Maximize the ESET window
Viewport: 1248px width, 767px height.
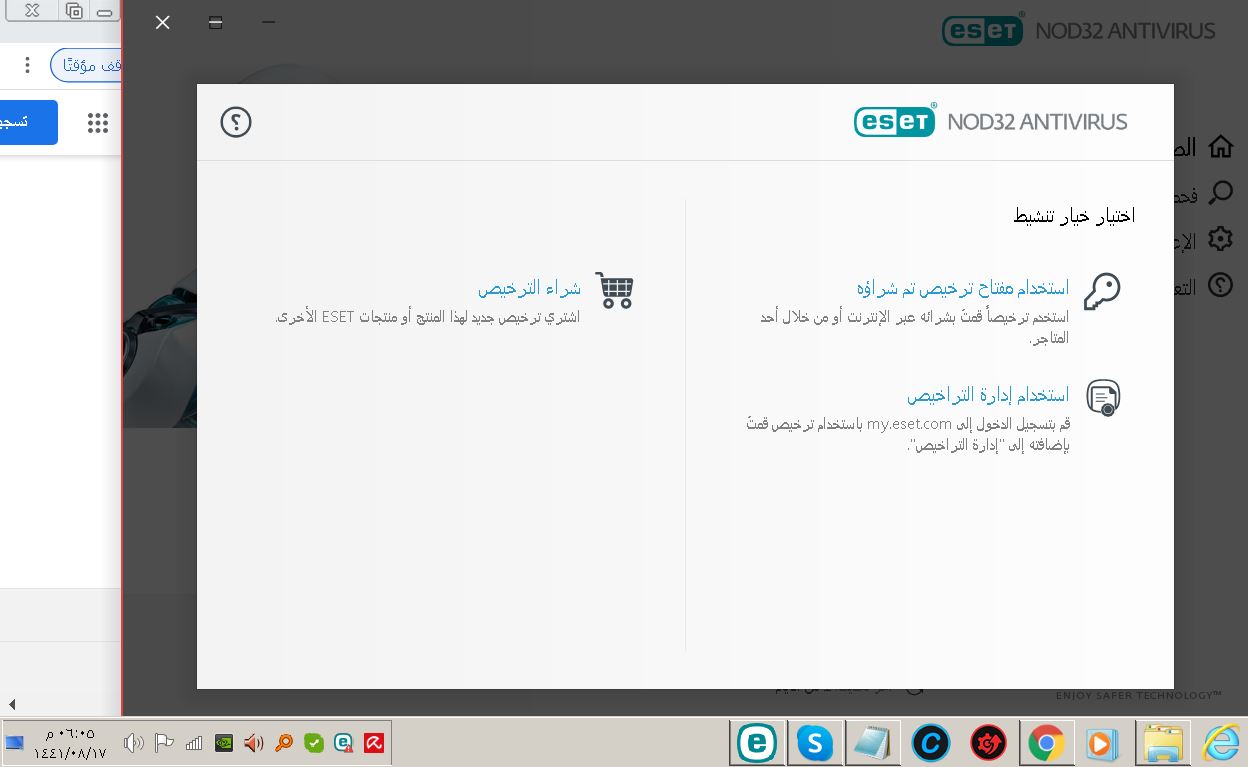pos(215,22)
